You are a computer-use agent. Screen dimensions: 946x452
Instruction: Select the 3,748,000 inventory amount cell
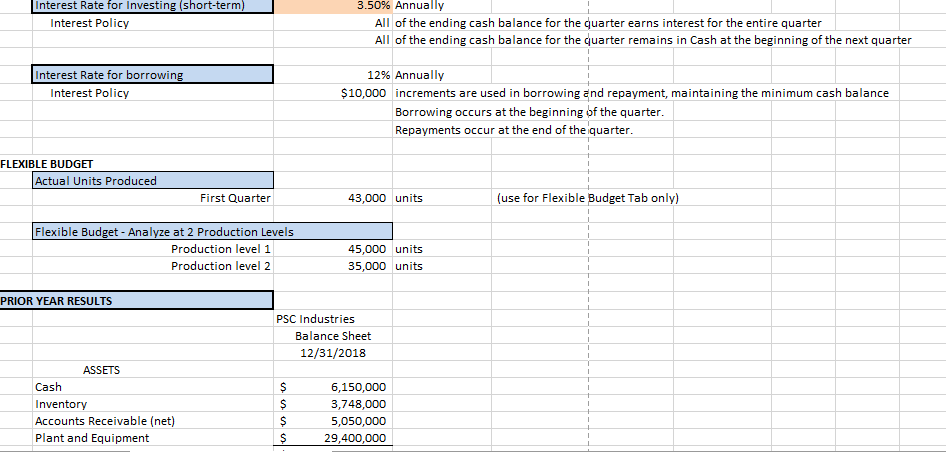(333, 404)
